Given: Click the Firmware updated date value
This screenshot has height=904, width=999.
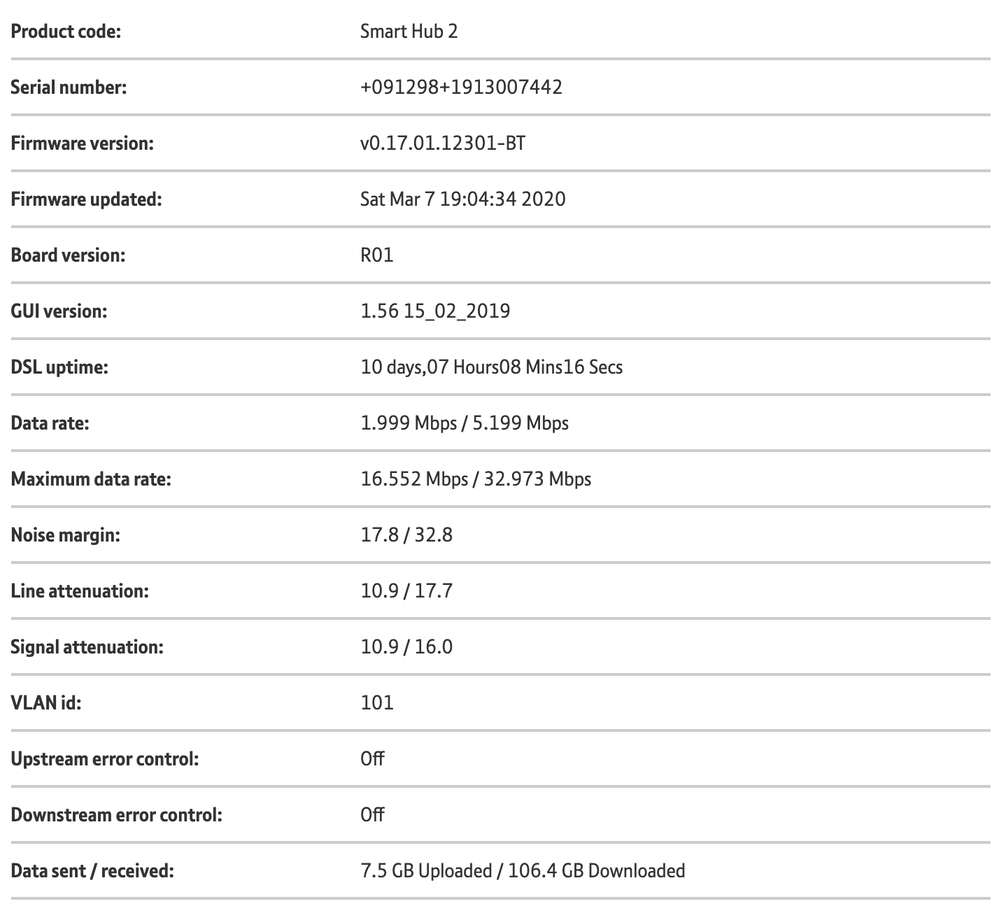Looking at the screenshot, I should click(x=462, y=199).
